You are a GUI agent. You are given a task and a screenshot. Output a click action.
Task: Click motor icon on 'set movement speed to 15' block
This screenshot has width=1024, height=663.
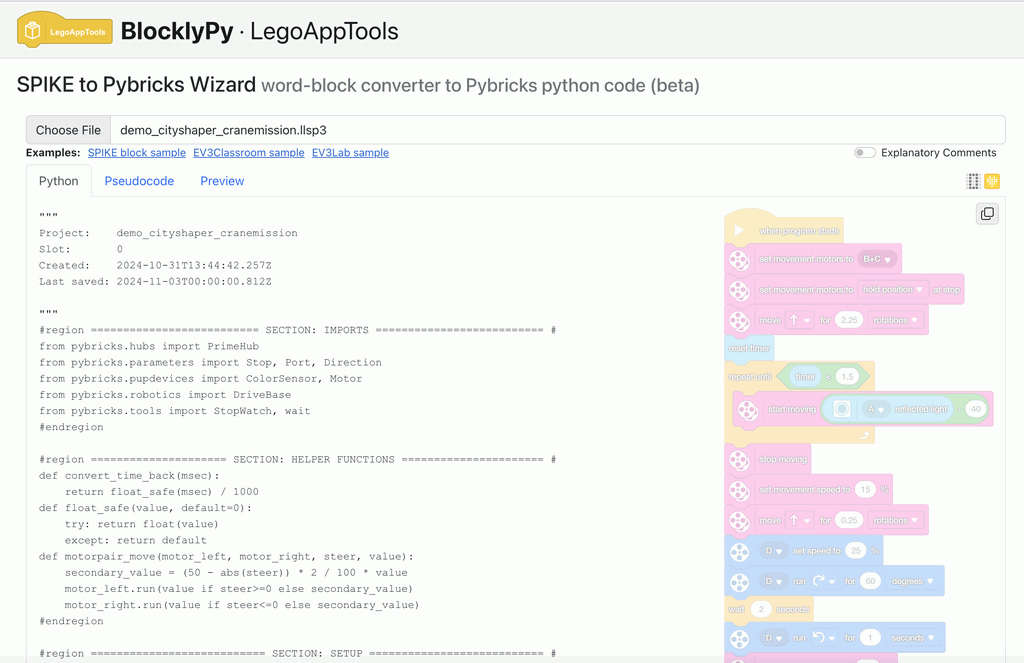(739, 490)
